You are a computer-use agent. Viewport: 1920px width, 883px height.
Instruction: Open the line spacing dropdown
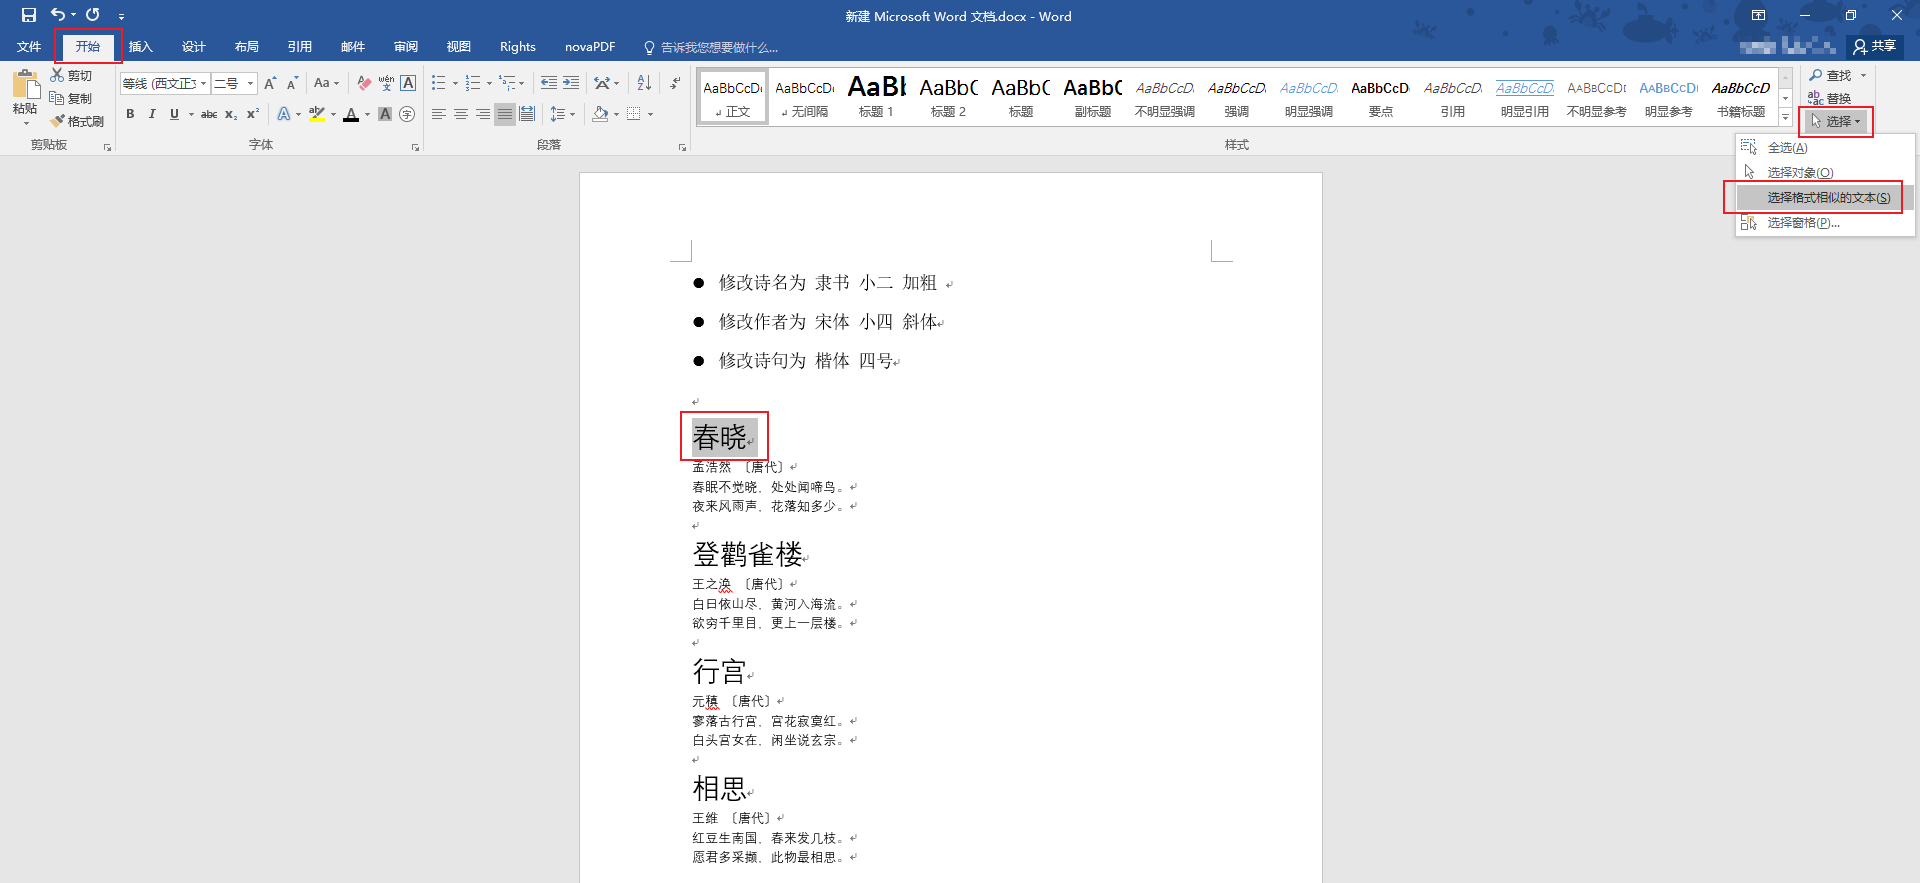tap(563, 114)
